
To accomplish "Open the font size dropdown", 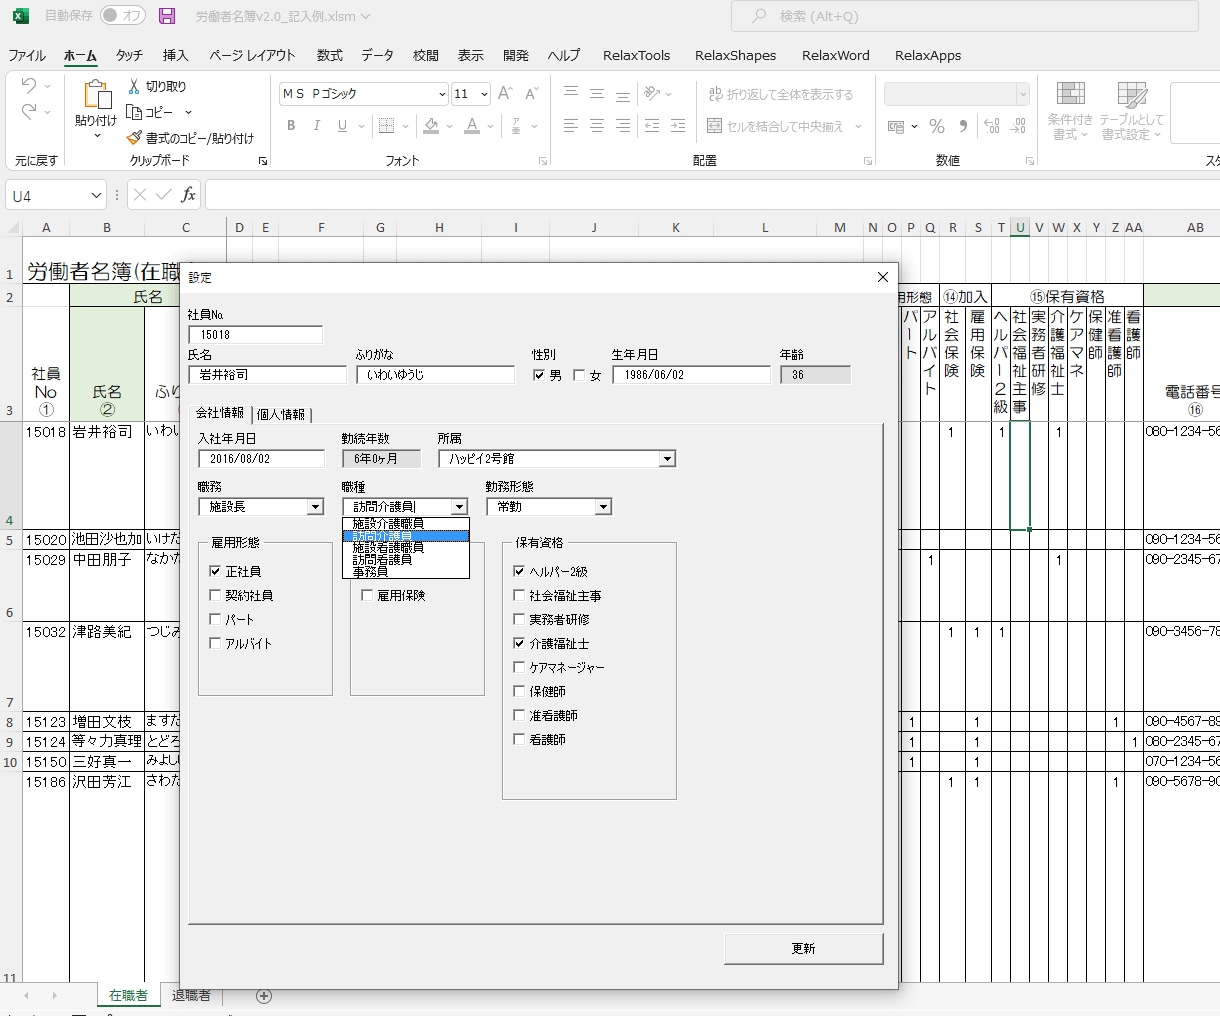I will click(x=485, y=94).
